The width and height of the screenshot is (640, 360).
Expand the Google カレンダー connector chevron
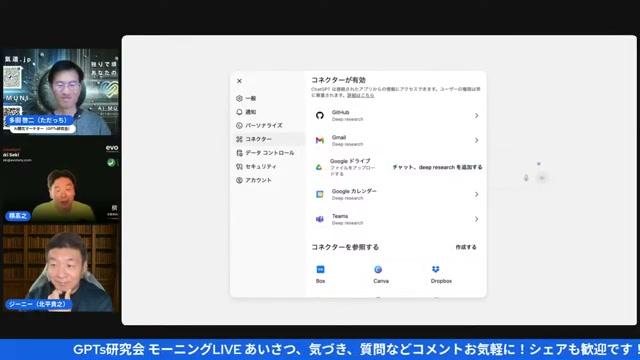coord(476,194)
